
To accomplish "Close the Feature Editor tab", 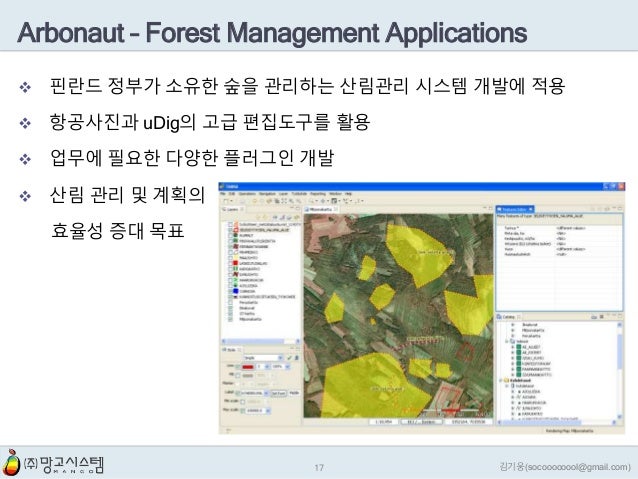I will (x=531, y=209).
